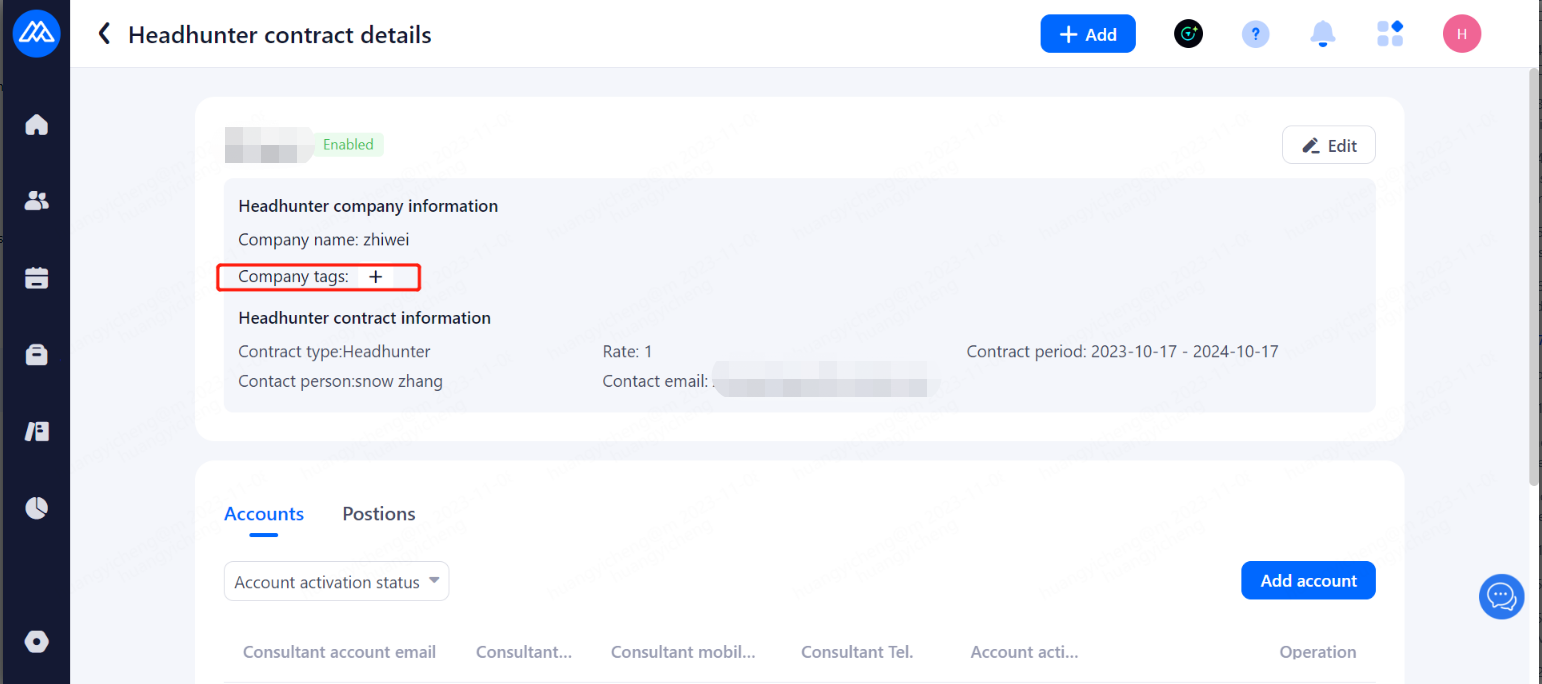Click the Moka logo icon
This screenshot has width=1542, height=684.
[37, 34]
